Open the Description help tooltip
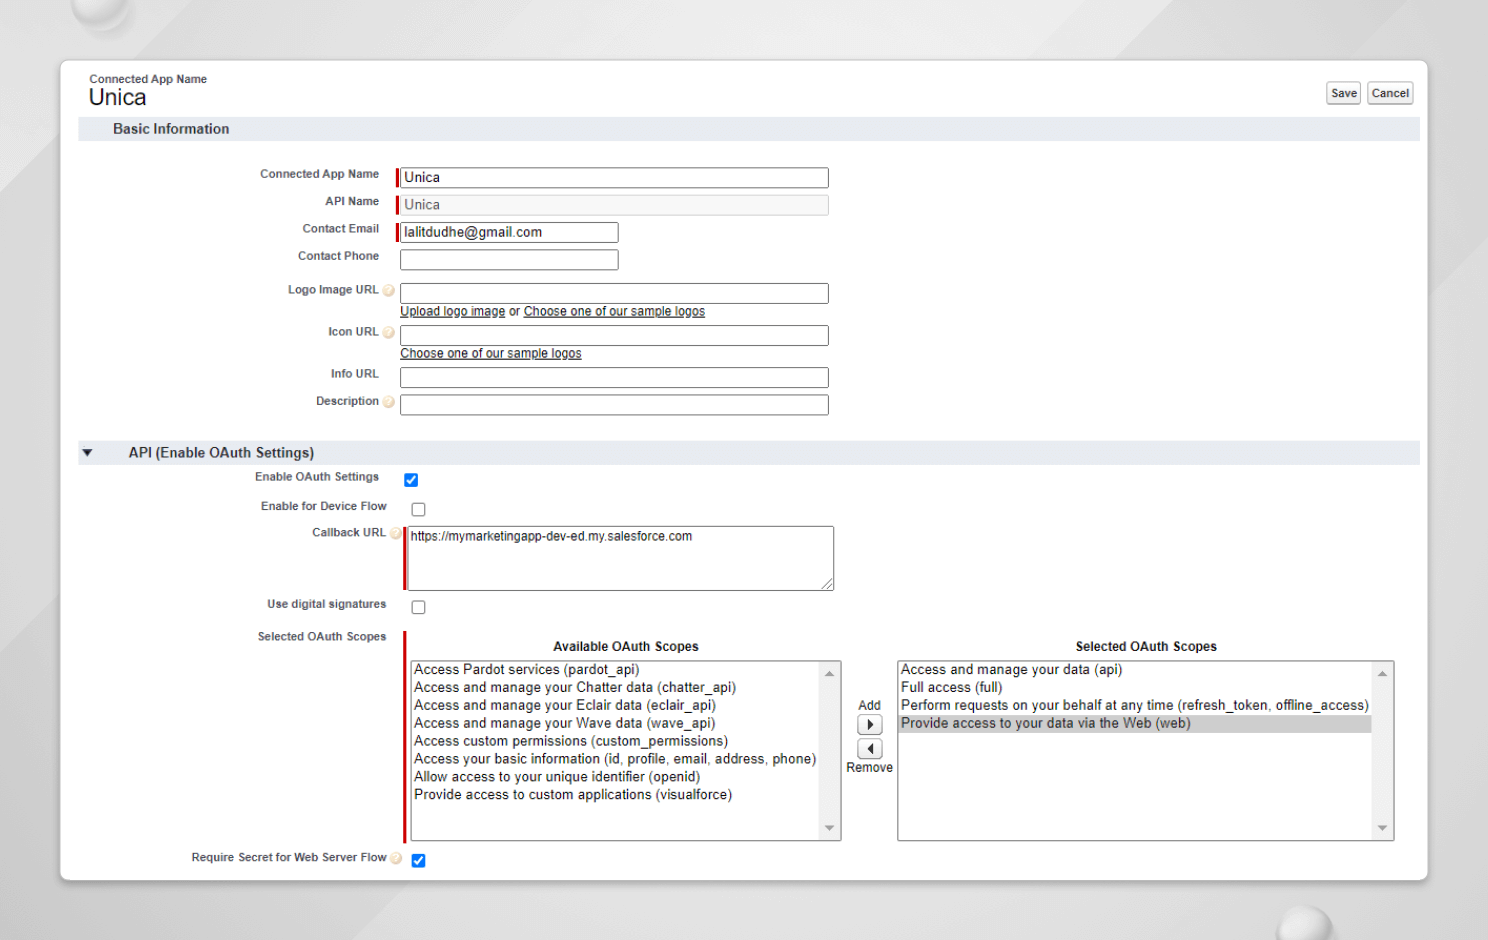 (390, 401)
